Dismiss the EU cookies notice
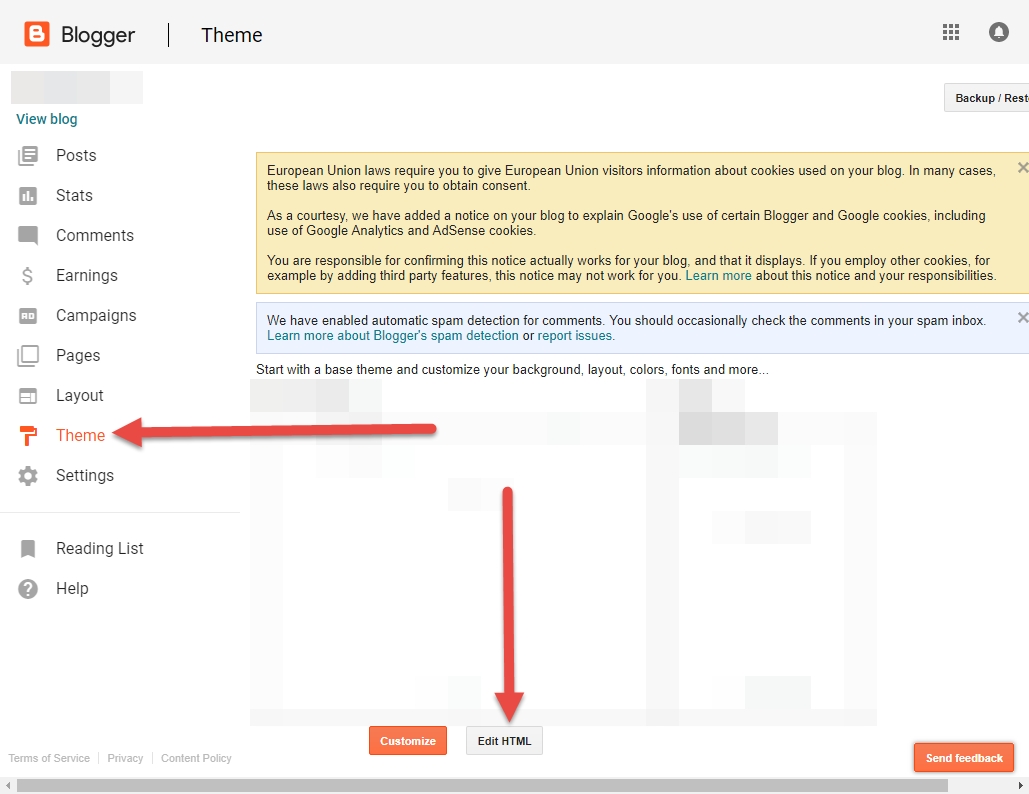1029x794 pixels. tap(1022, 168)
